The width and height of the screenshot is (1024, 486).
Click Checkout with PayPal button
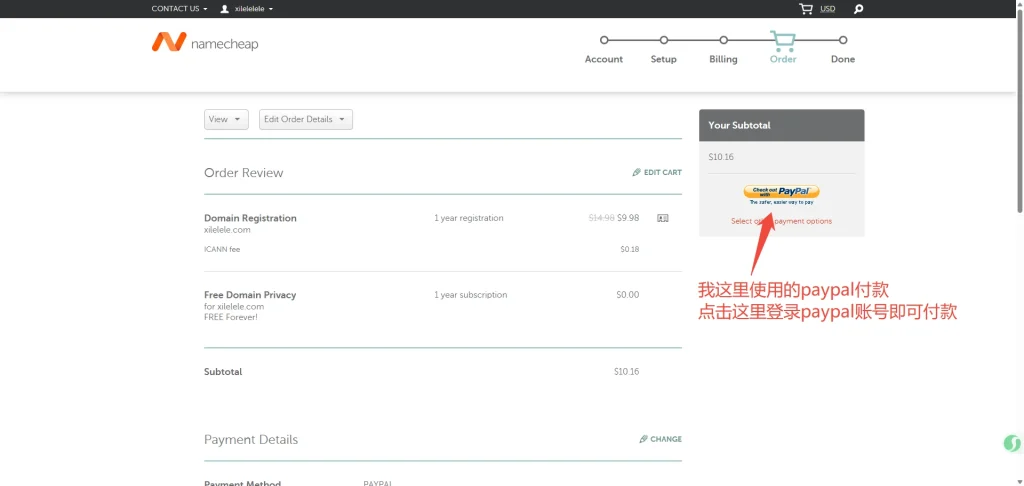pyautogui.click(x=781, y=191)
